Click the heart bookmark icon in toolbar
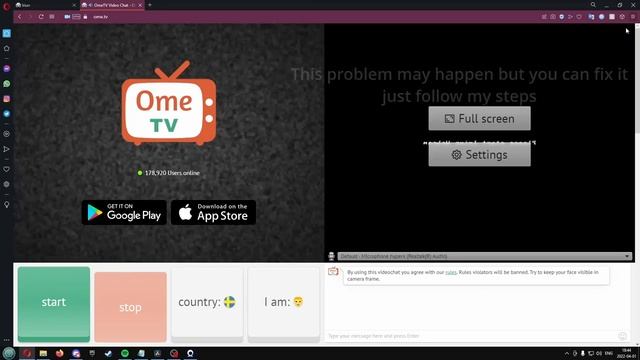640x360 pixels. click(579, 17)
